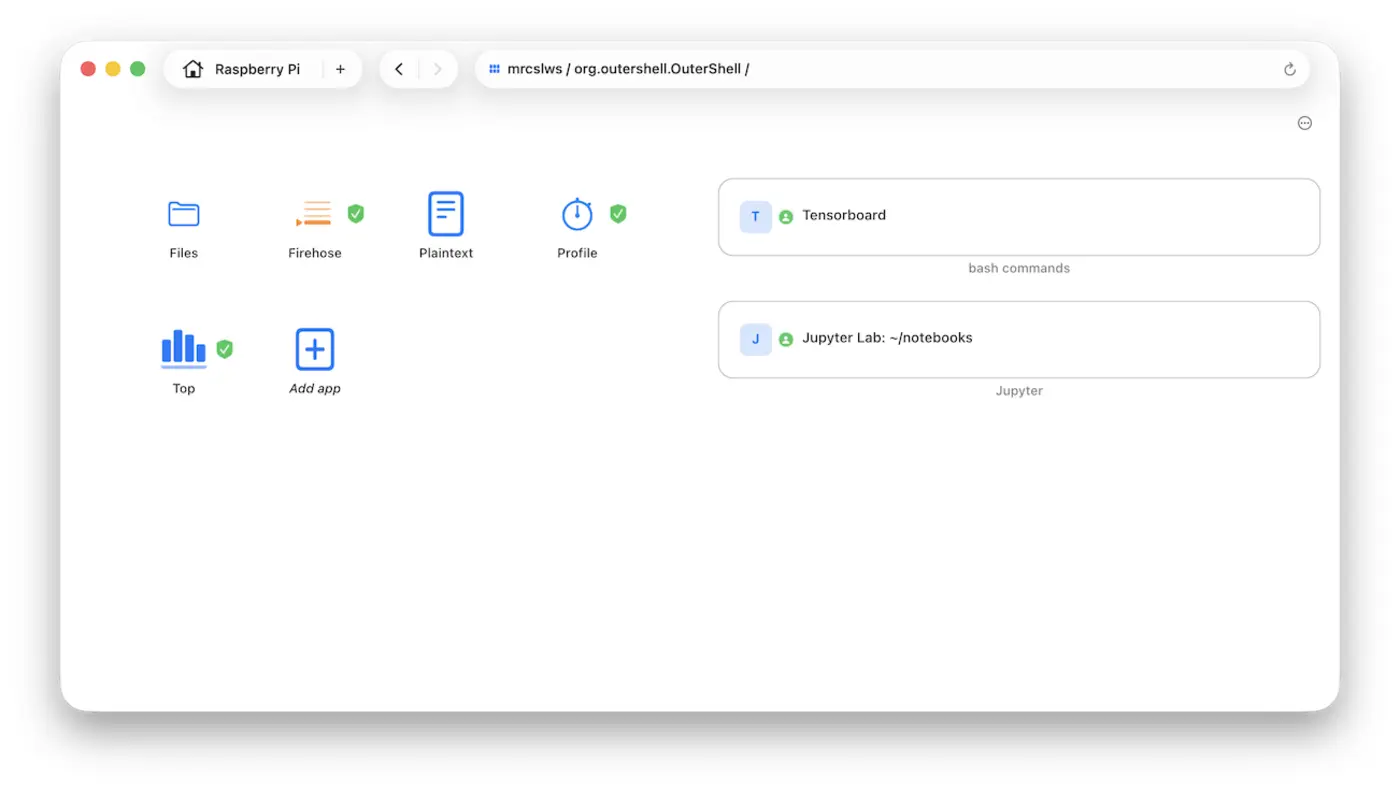The width and height of the screenshot is (1400, 791).
Task: Go back with the left arrow
Action: coord(399,69)
